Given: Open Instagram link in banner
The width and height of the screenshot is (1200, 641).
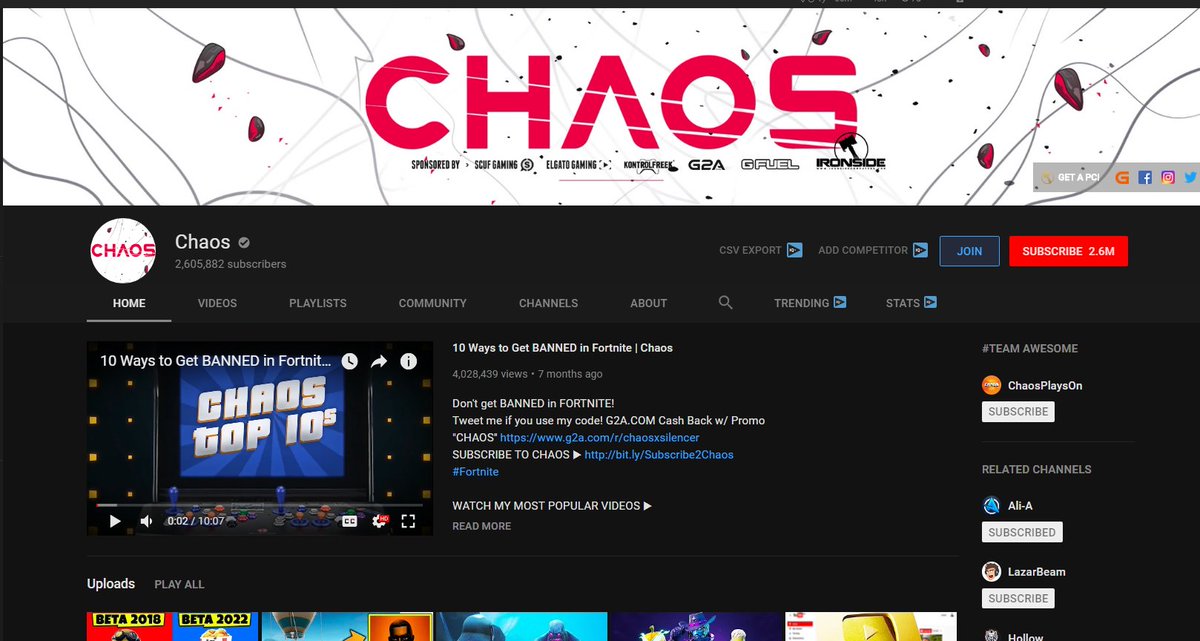Looking at the screenshot, I should pos(1167,177).
